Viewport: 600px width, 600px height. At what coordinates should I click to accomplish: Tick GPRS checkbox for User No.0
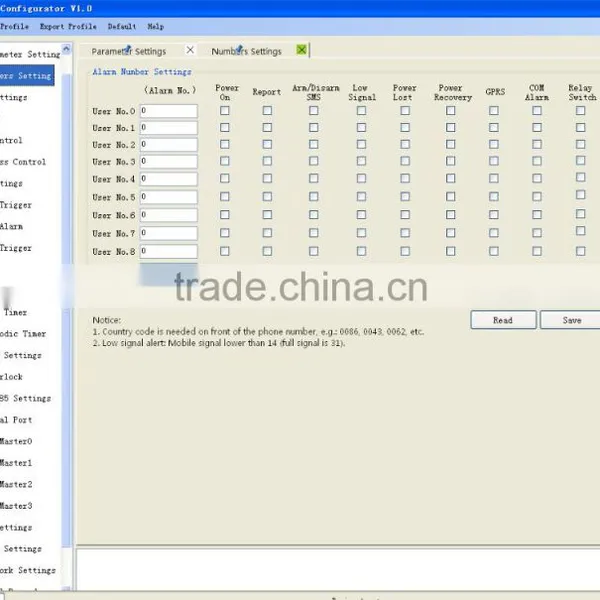click(494, 111)
